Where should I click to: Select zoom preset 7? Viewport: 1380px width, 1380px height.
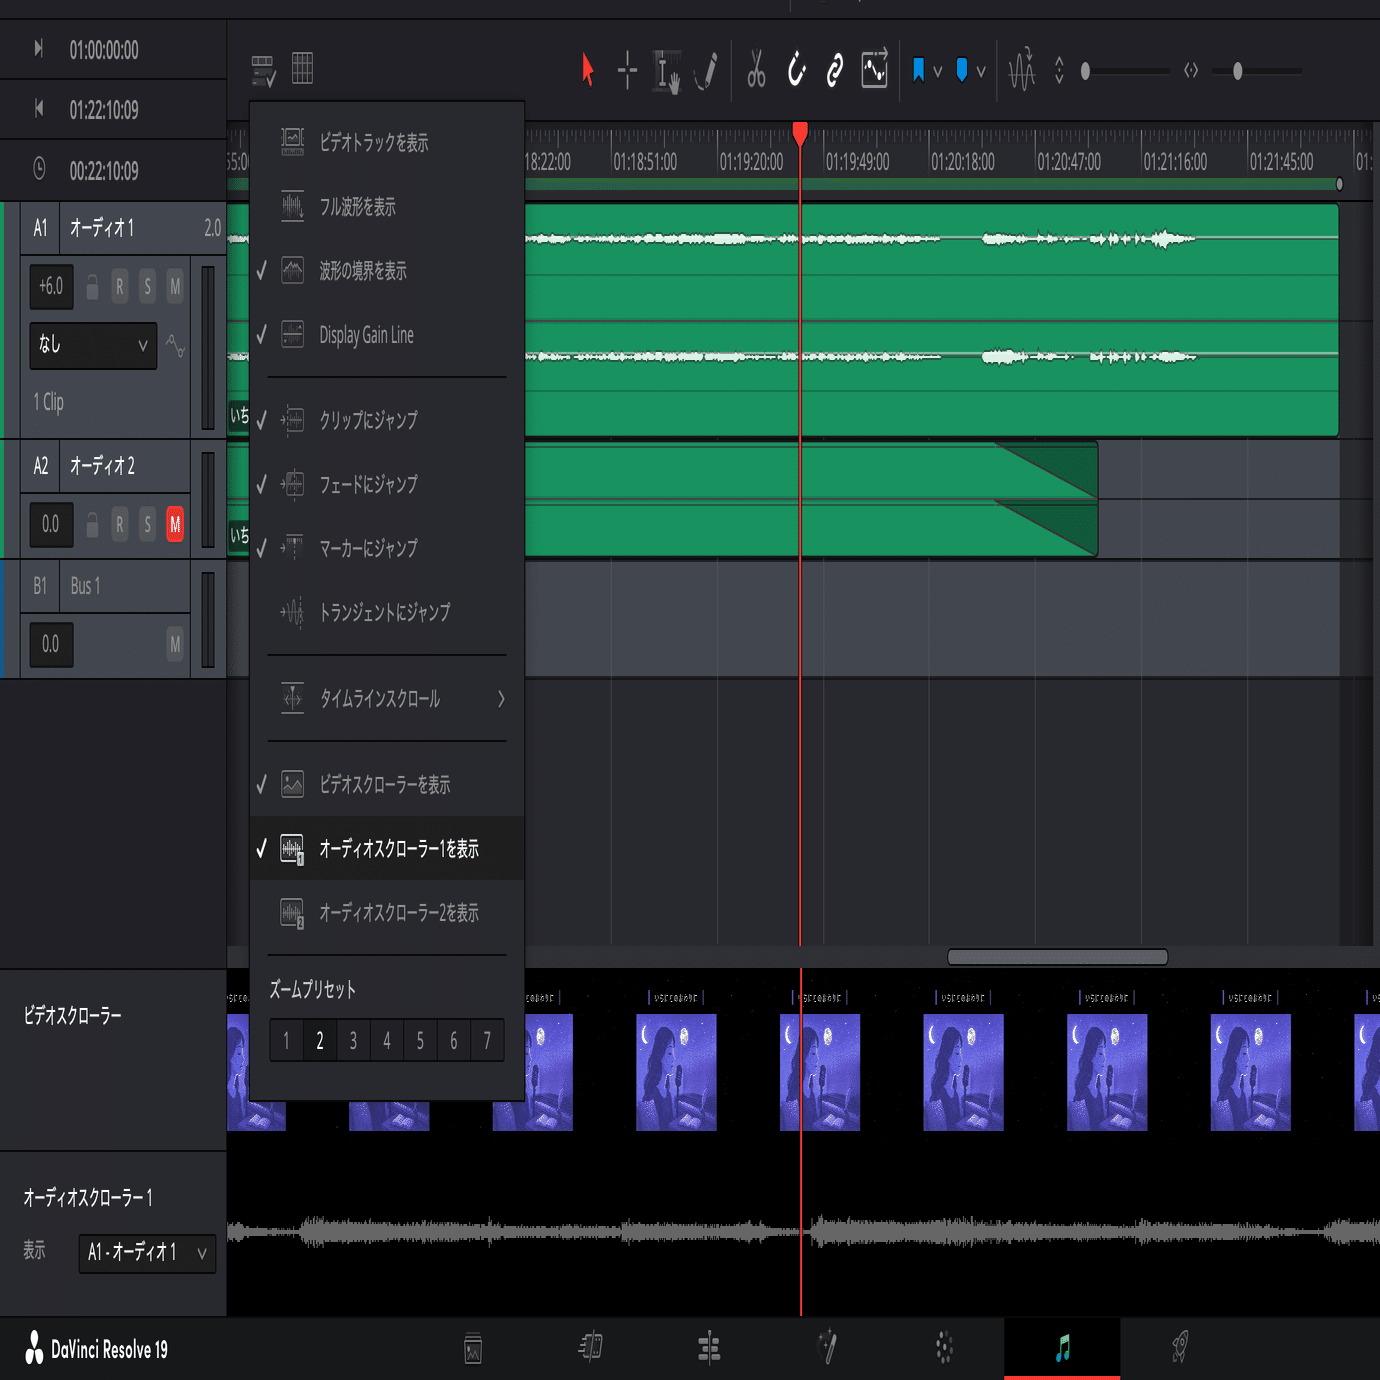click(487, 1041)
